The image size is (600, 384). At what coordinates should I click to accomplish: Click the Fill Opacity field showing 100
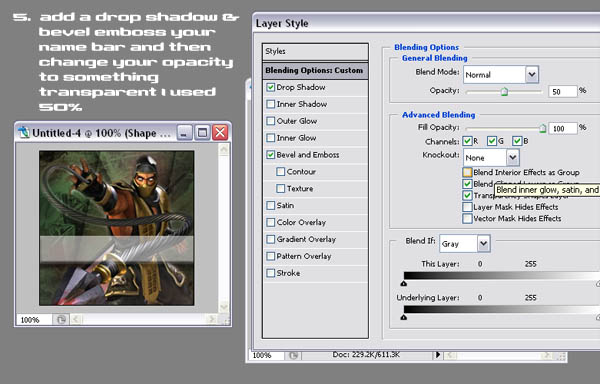[x=562, y=129]
